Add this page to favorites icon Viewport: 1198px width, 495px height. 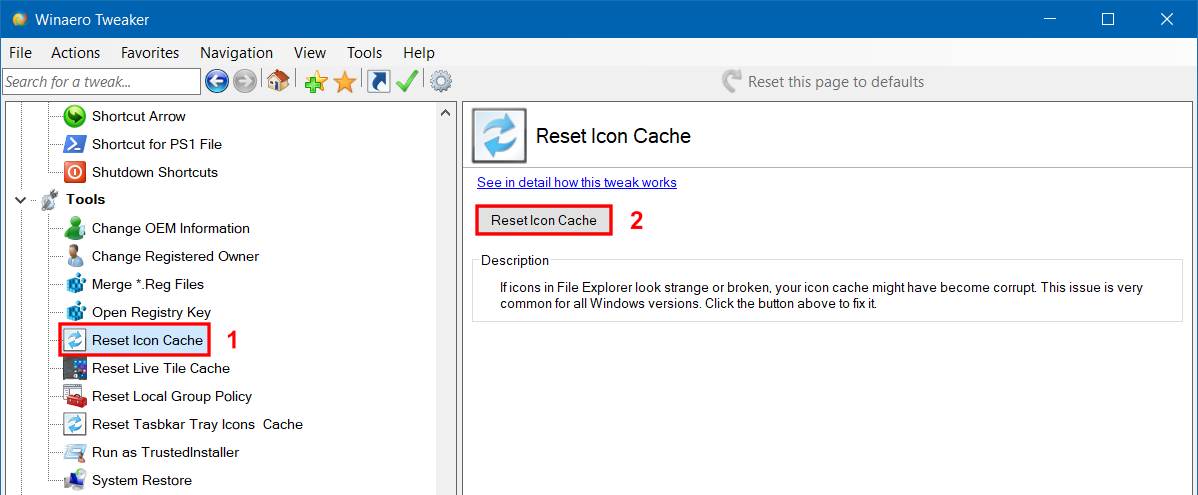pos(316,82)
